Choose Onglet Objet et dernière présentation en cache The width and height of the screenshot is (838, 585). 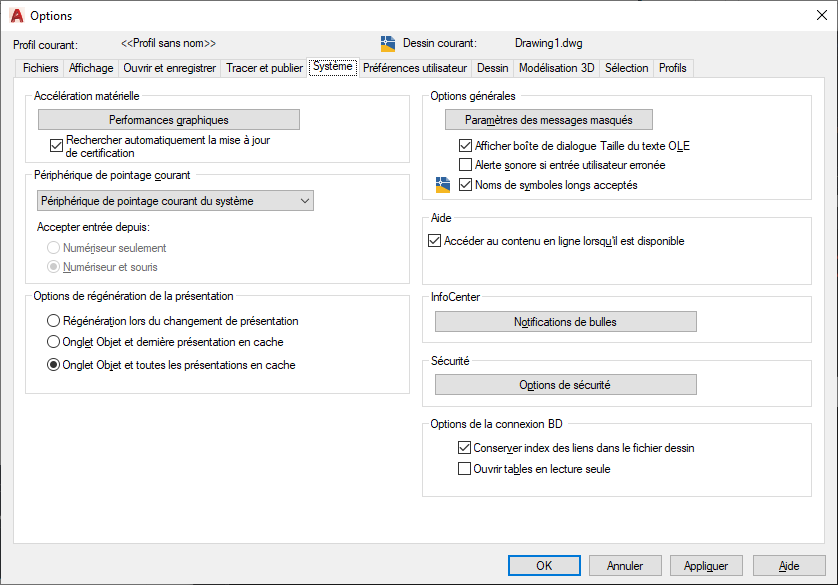[54, 342]
